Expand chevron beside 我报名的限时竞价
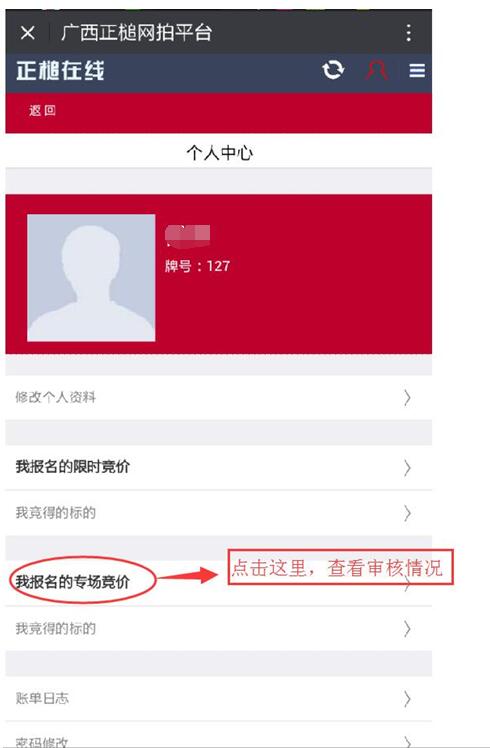Viewport: 490px width, 748px height. coord(407,468)
